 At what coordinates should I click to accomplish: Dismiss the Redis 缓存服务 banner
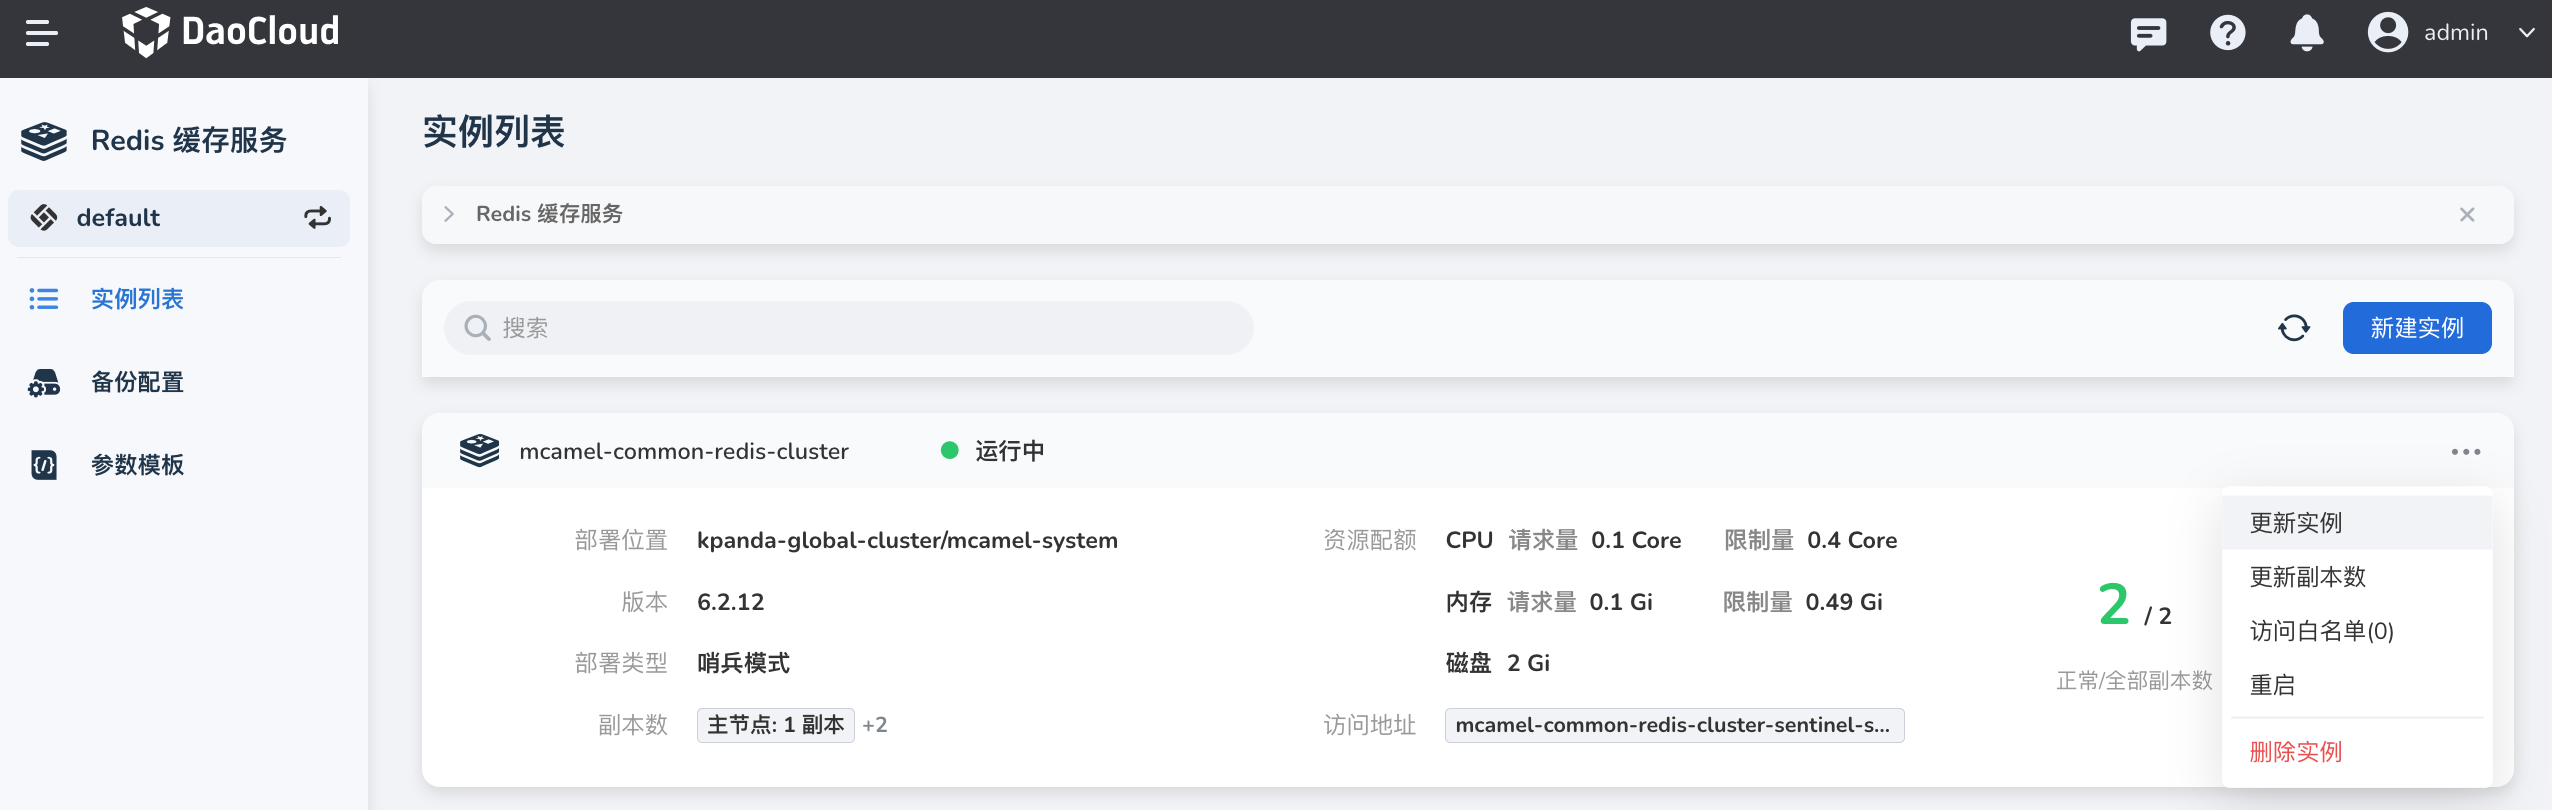tap(2467, 215)
